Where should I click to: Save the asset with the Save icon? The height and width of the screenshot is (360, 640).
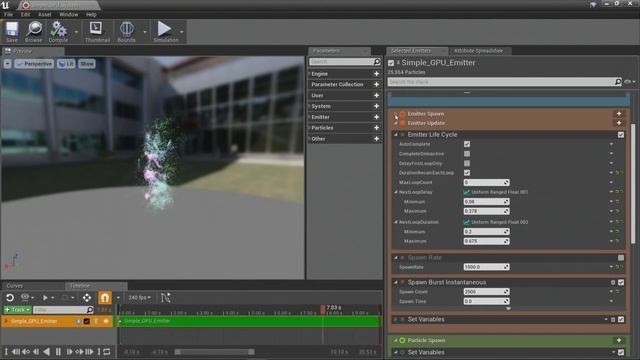[x=12, y=32]
